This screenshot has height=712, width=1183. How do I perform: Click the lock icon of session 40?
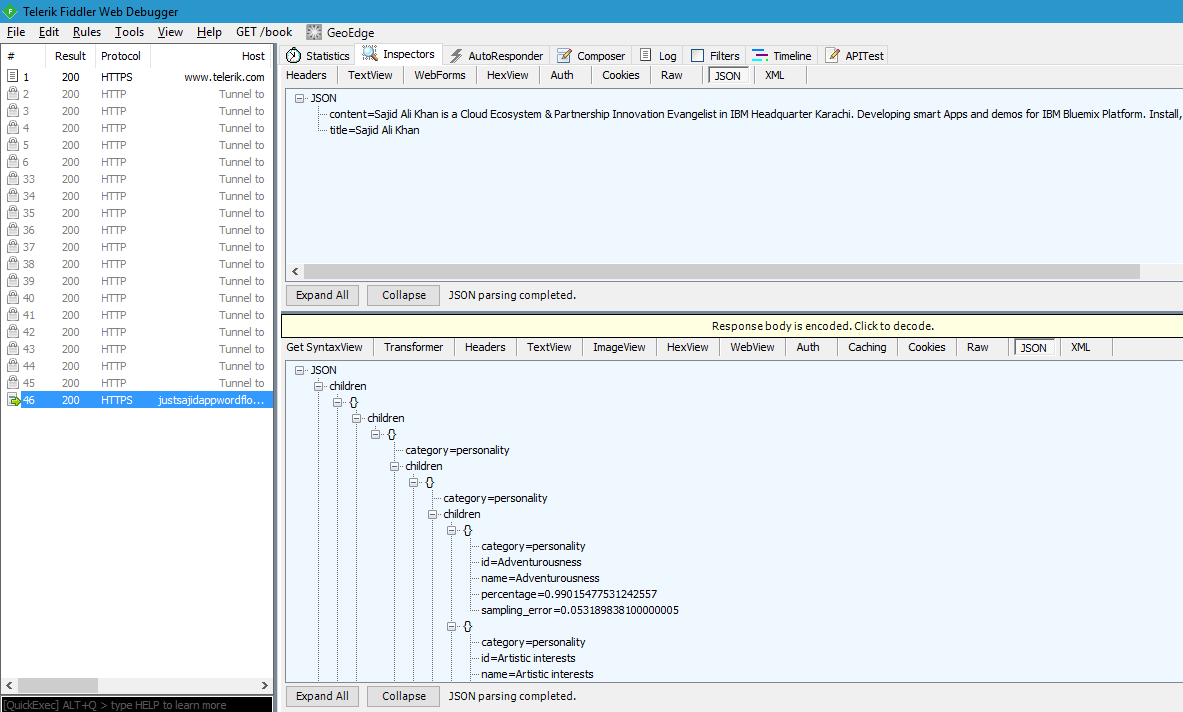click(x=13, y=297)
